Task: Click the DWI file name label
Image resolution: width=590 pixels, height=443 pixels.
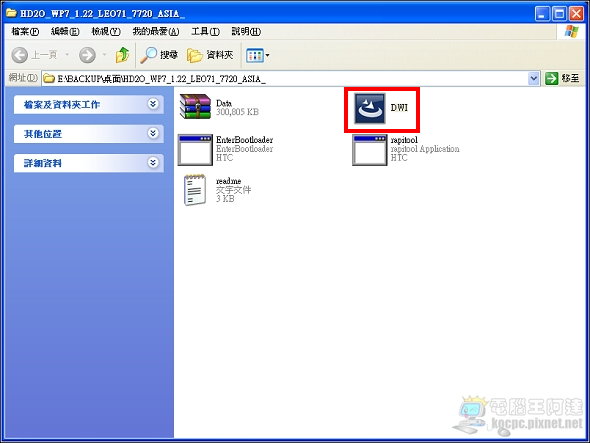Action: pos(399,108)
